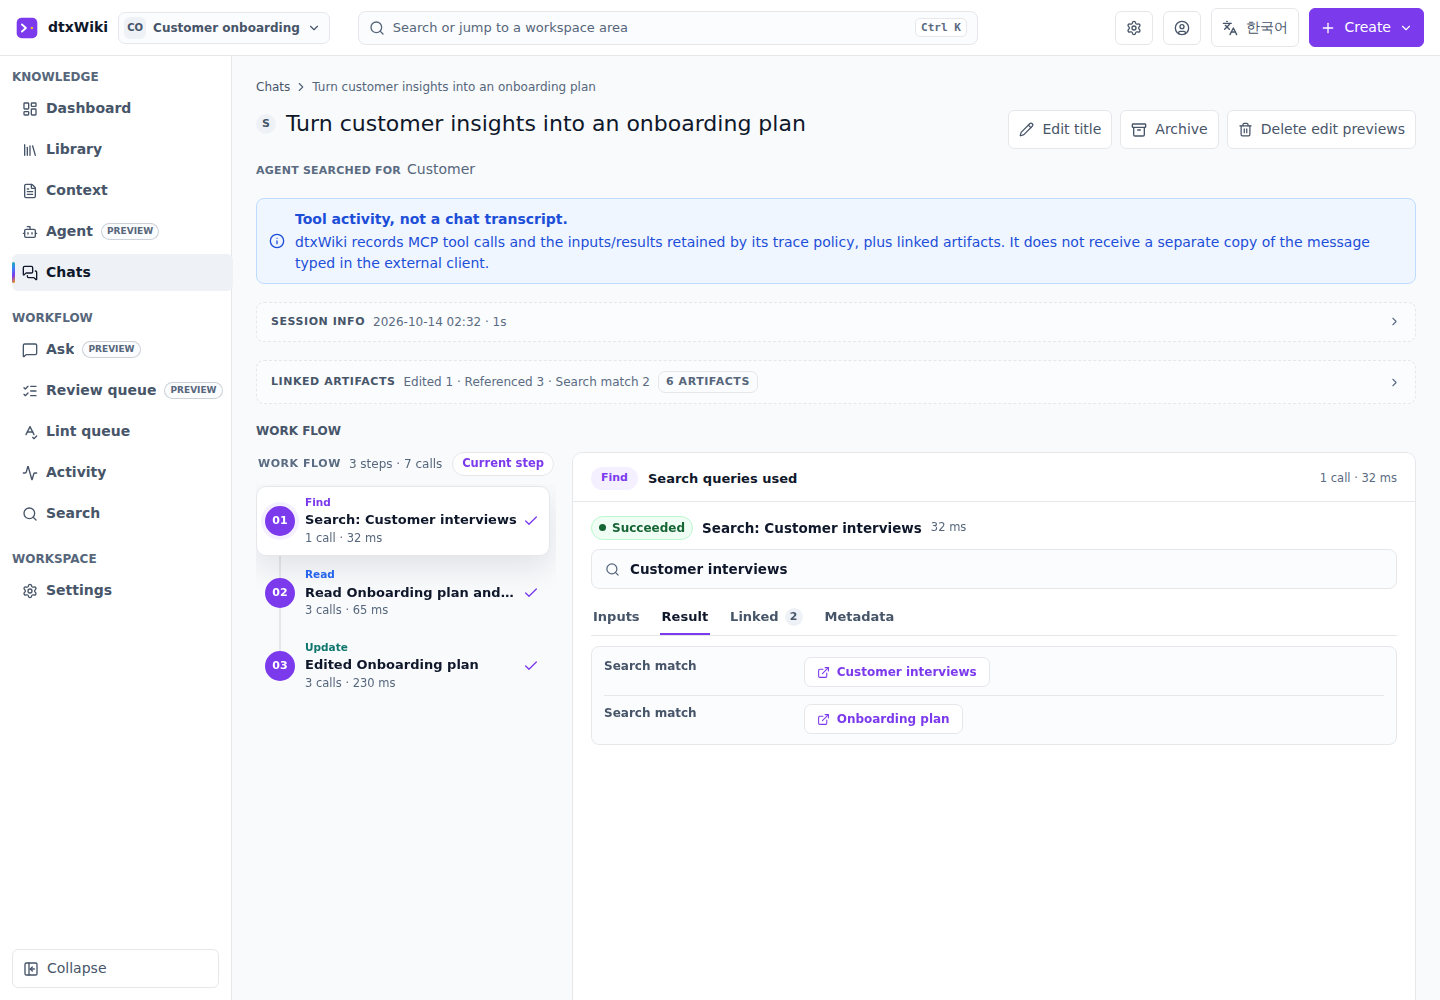Viewport: 1440px width, 1000px height.
Task: Select step 01 Search: Customer interviews
Action: click(403, 520)
